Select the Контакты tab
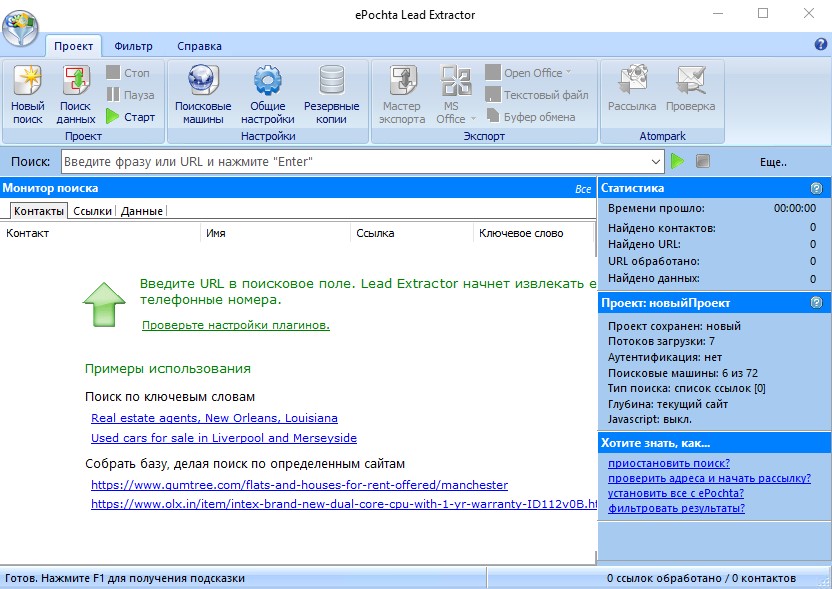This screenshot has width=832, height=589. tap(39, 211)
